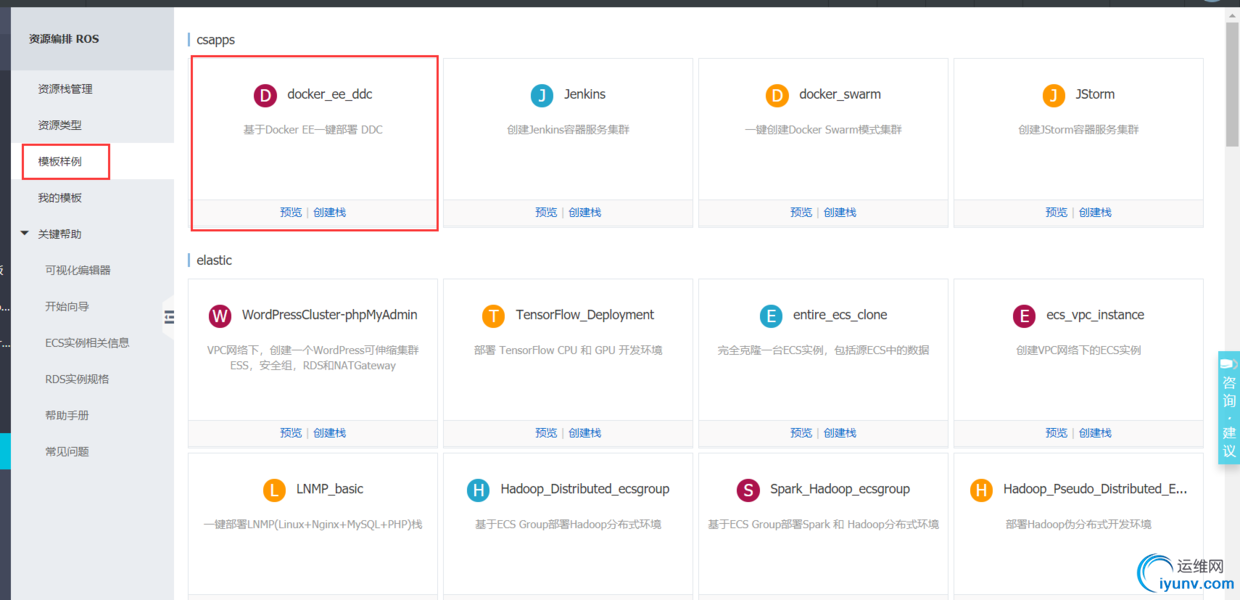The image size is (1240, 600).
Task: Click the entire_ecs_clone E icon
Action: click(771, 316)
